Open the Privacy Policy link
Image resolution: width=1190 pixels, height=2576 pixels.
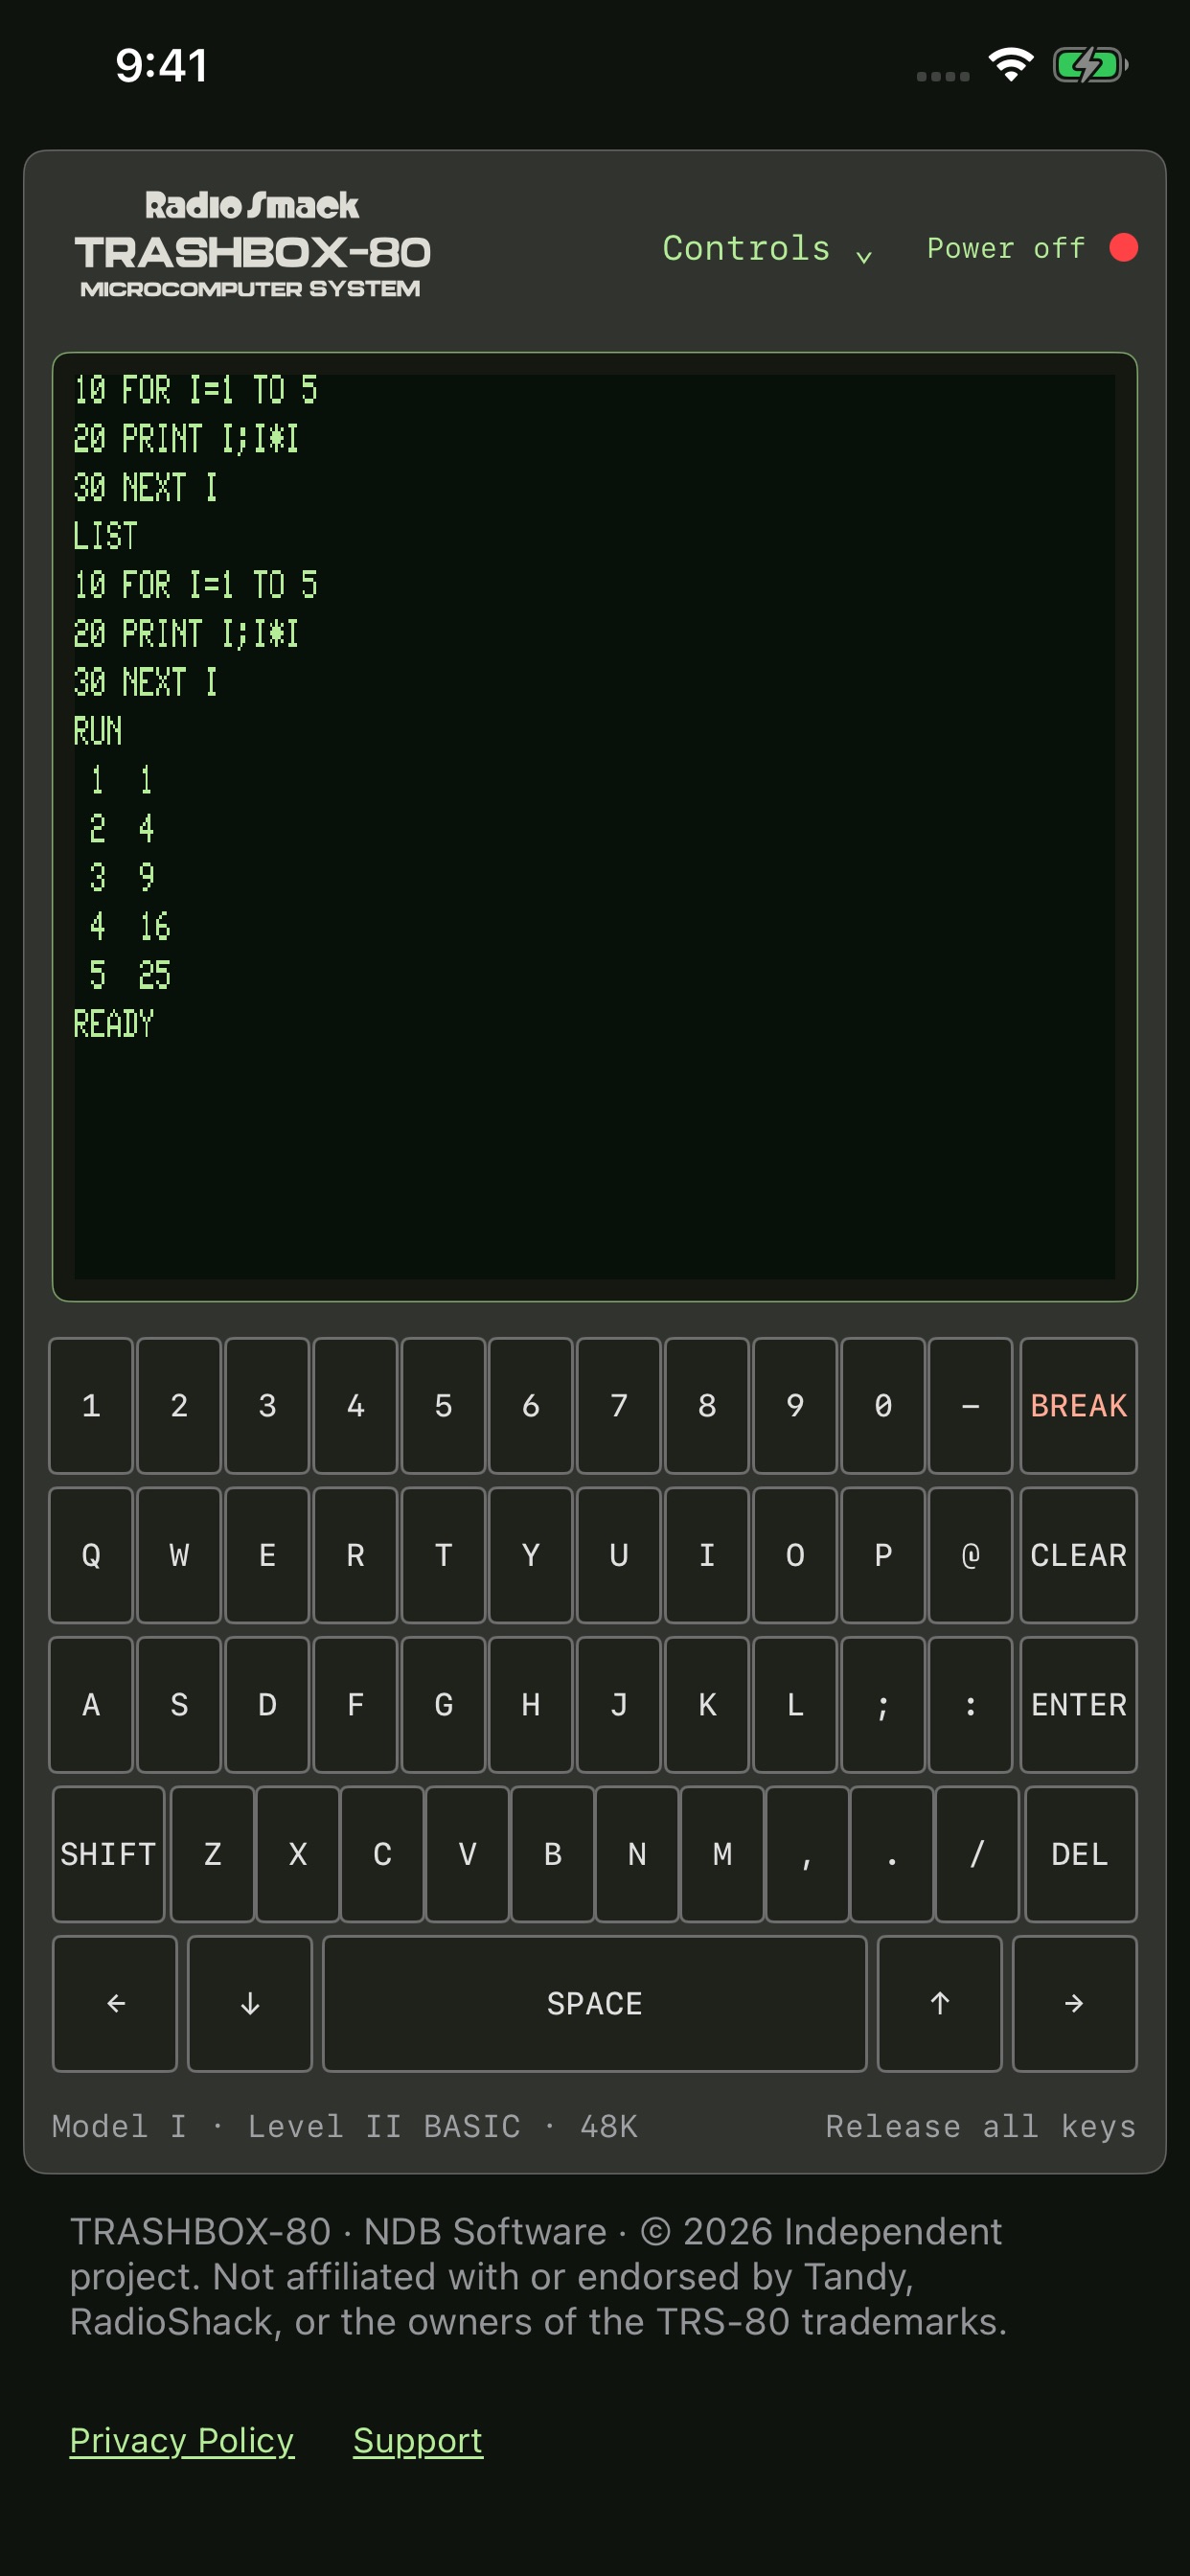182,2441
